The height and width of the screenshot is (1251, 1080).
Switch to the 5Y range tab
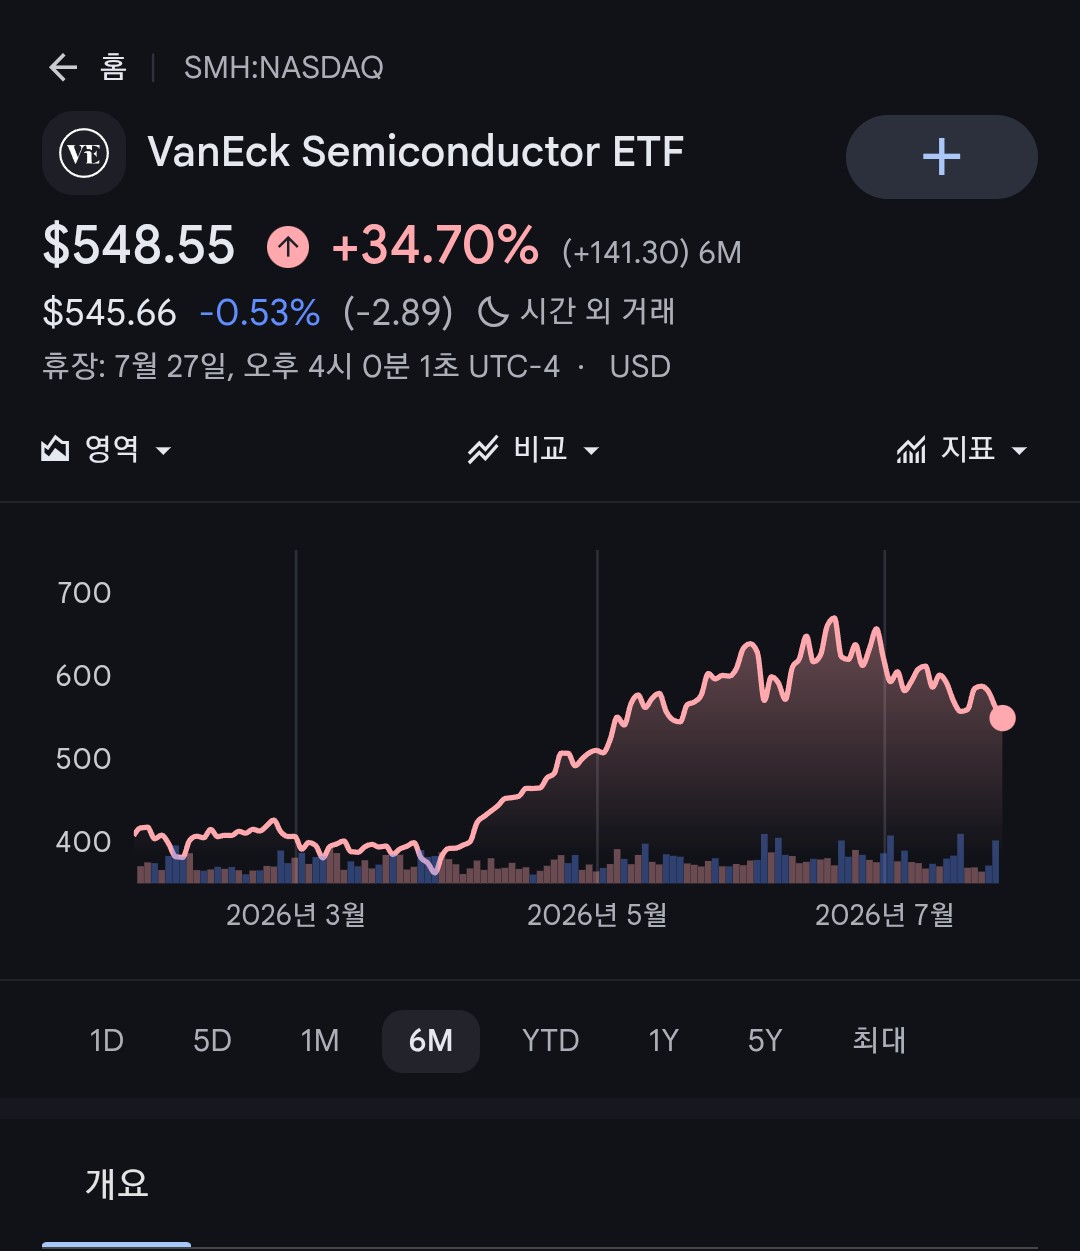(765, 1041)
